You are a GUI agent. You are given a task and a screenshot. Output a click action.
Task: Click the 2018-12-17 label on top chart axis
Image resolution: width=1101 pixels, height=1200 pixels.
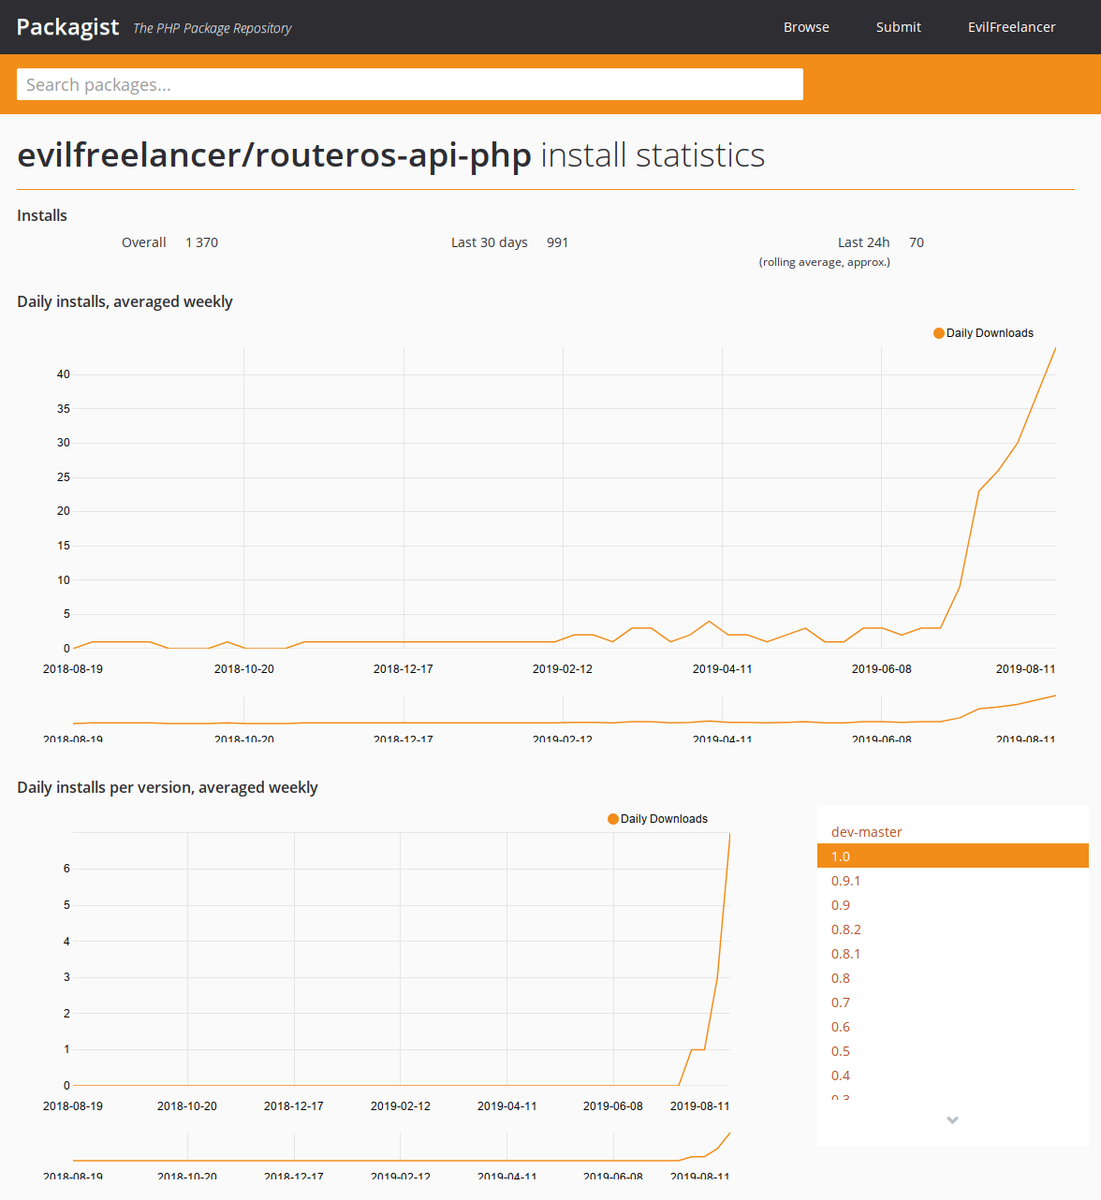403,669
